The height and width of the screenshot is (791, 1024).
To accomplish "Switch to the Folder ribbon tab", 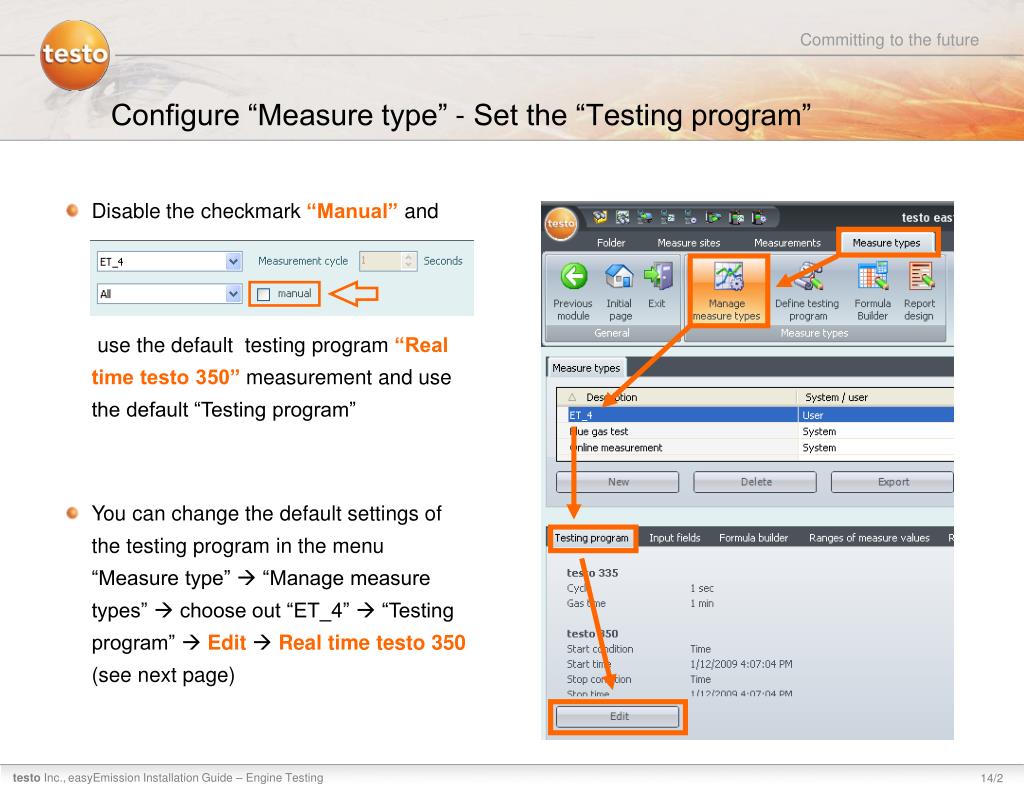I will click(611, 243).
